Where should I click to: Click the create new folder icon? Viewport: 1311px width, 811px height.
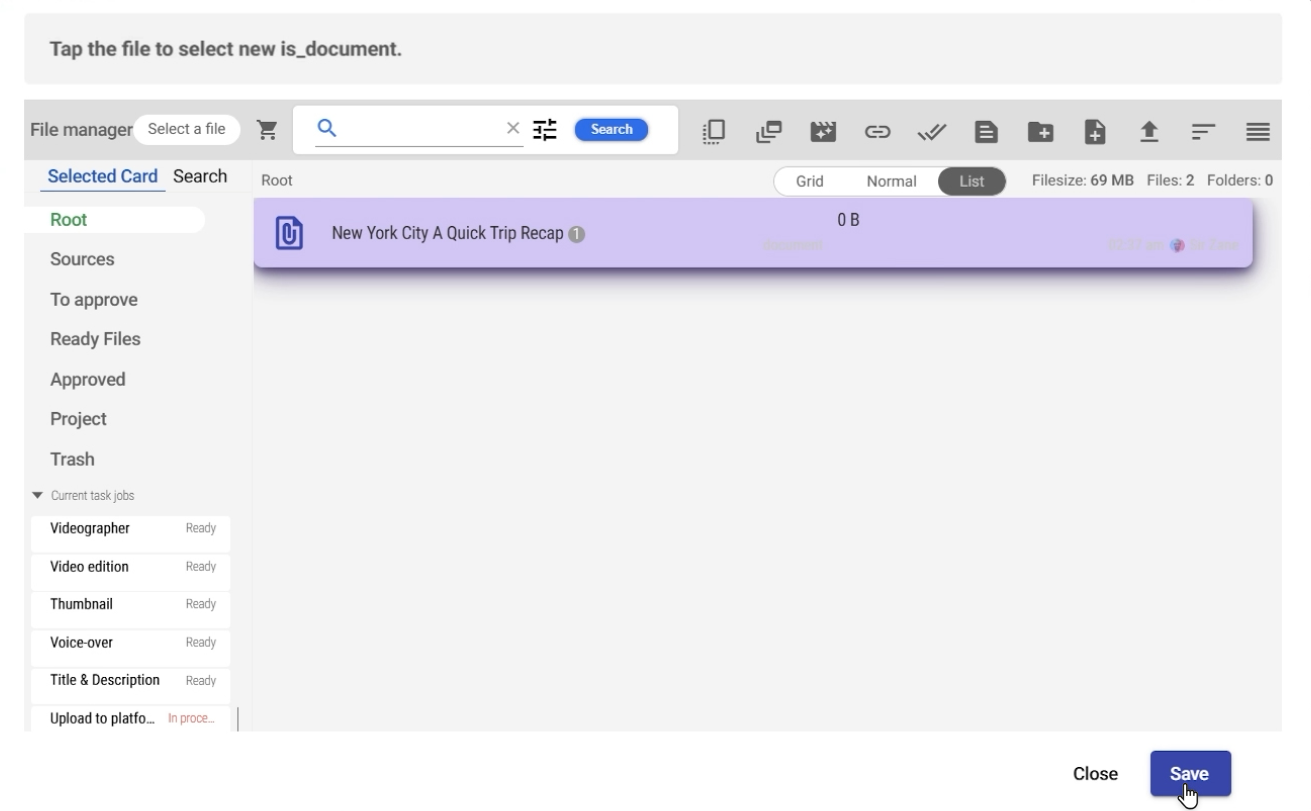(1040, 131)
